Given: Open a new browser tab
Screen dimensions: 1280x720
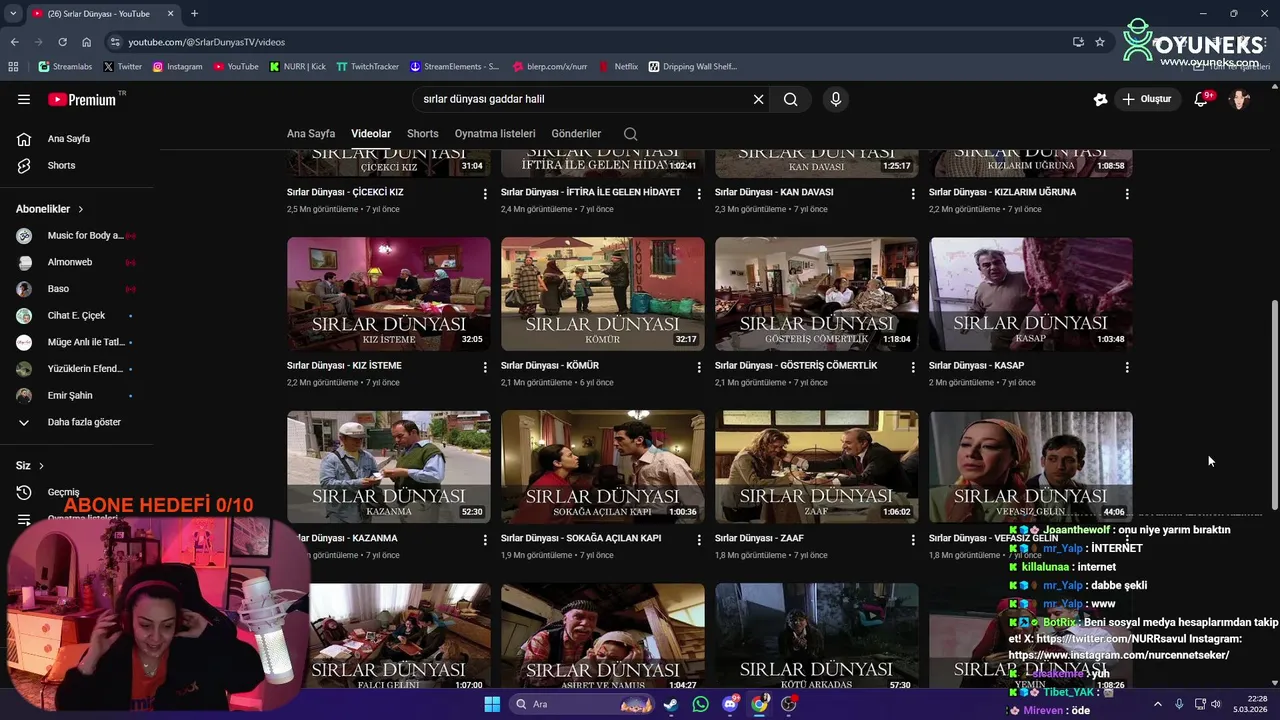Looking at the screenshot, I should tap(194, 13).
